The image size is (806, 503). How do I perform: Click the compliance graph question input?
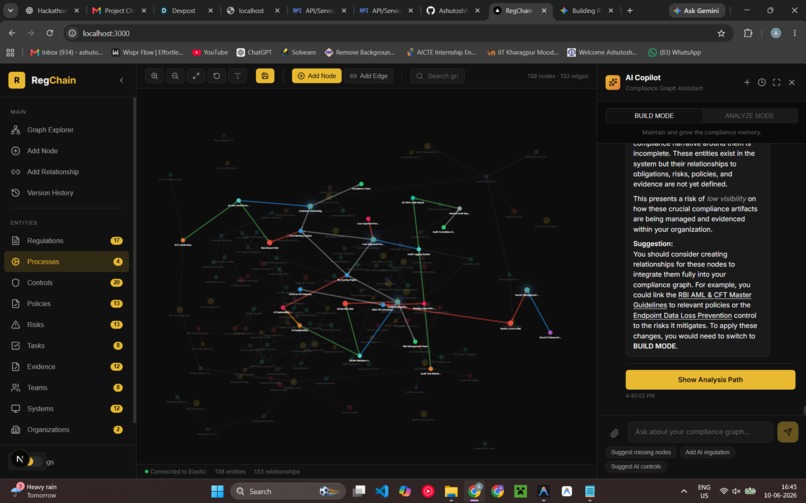coord(700,432)
